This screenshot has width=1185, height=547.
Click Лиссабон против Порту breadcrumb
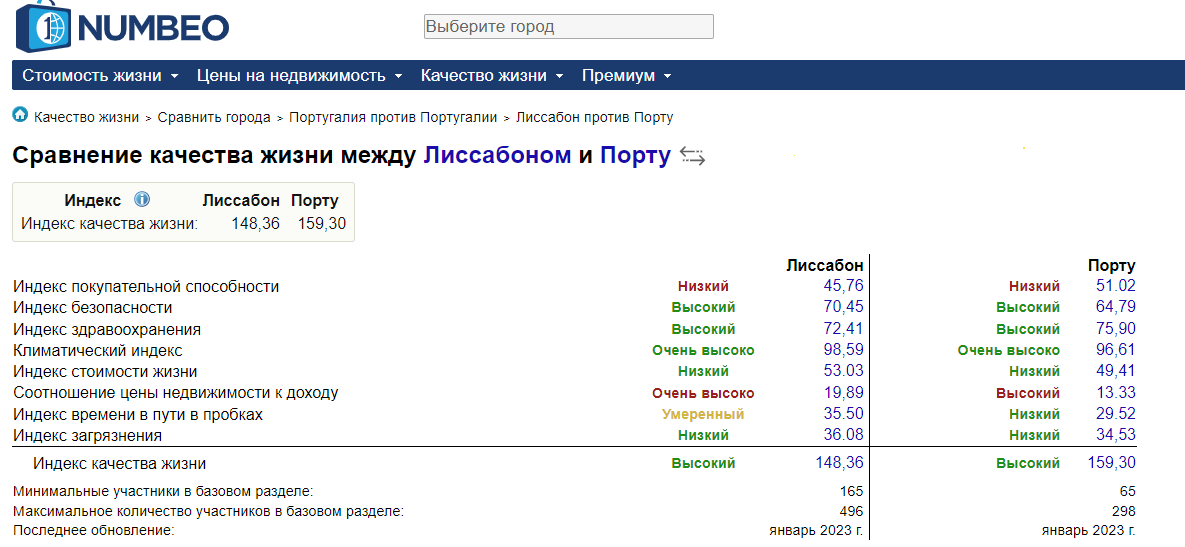pyautogui.click(x=594, y=117)
